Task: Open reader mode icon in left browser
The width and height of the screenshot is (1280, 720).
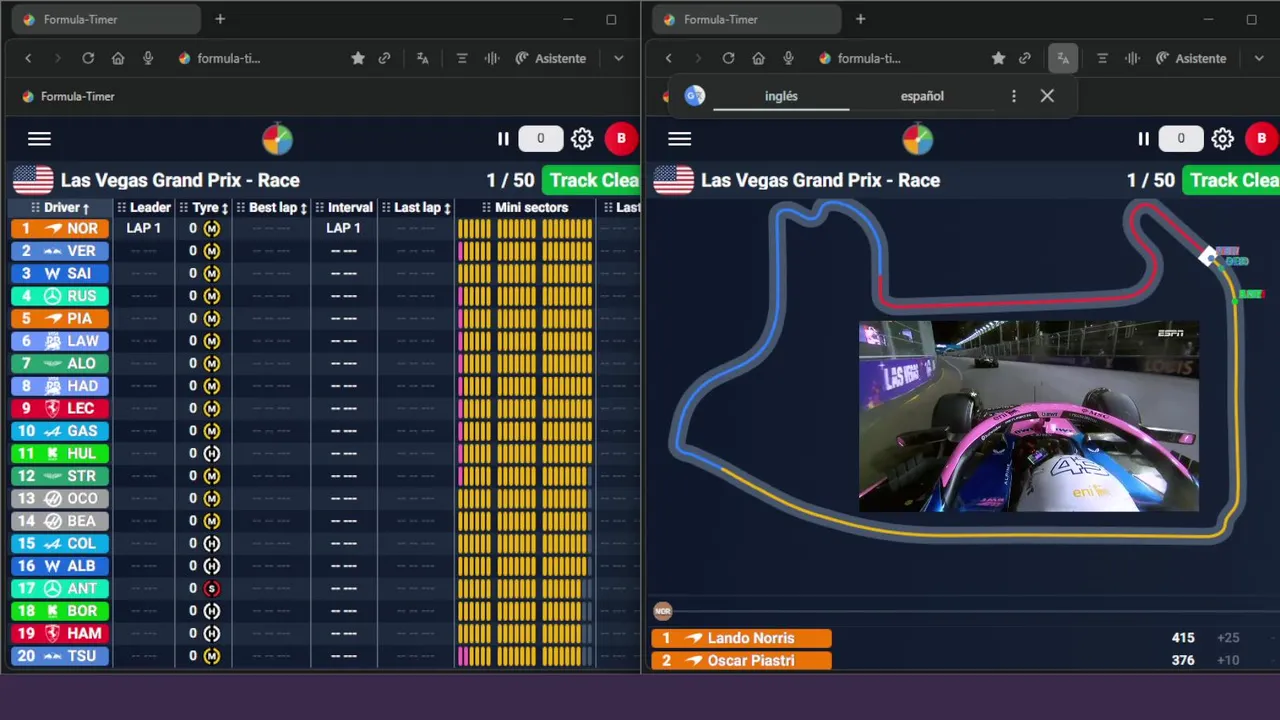Action: [x=462, y=58]
